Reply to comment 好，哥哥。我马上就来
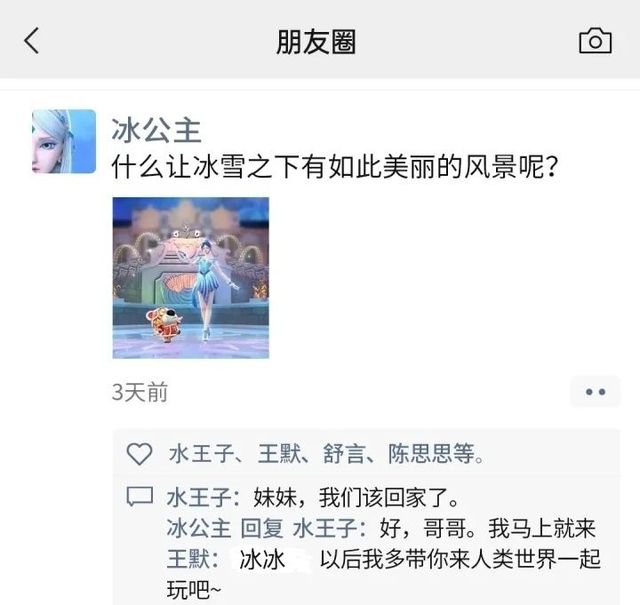This screenshot has width=640, height=605. click(x=487, y=528)
